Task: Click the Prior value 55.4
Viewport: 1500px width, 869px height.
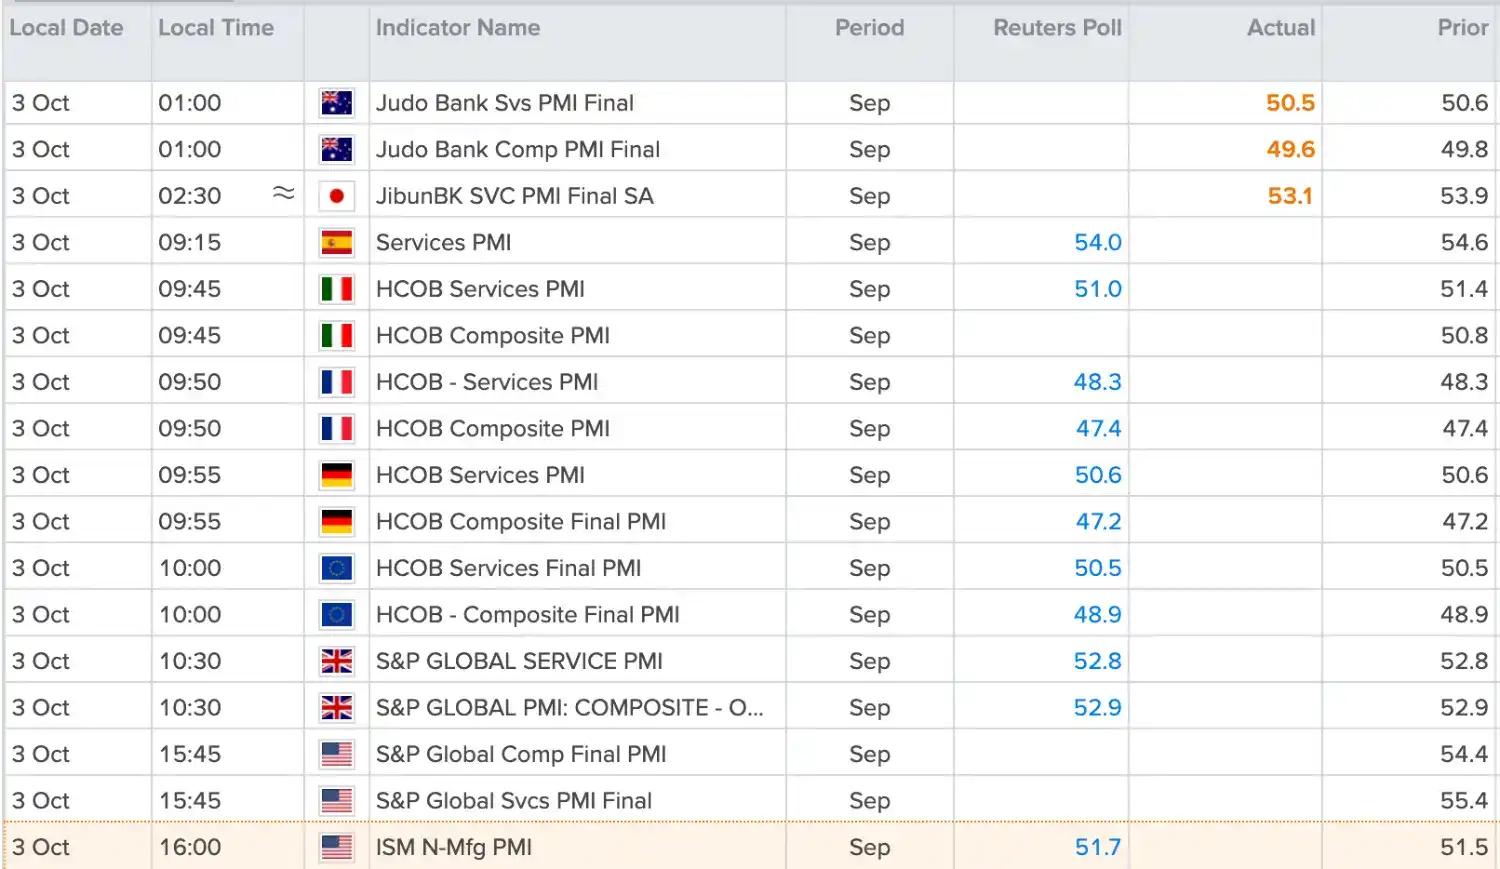Action: [x=1464, y=800]
